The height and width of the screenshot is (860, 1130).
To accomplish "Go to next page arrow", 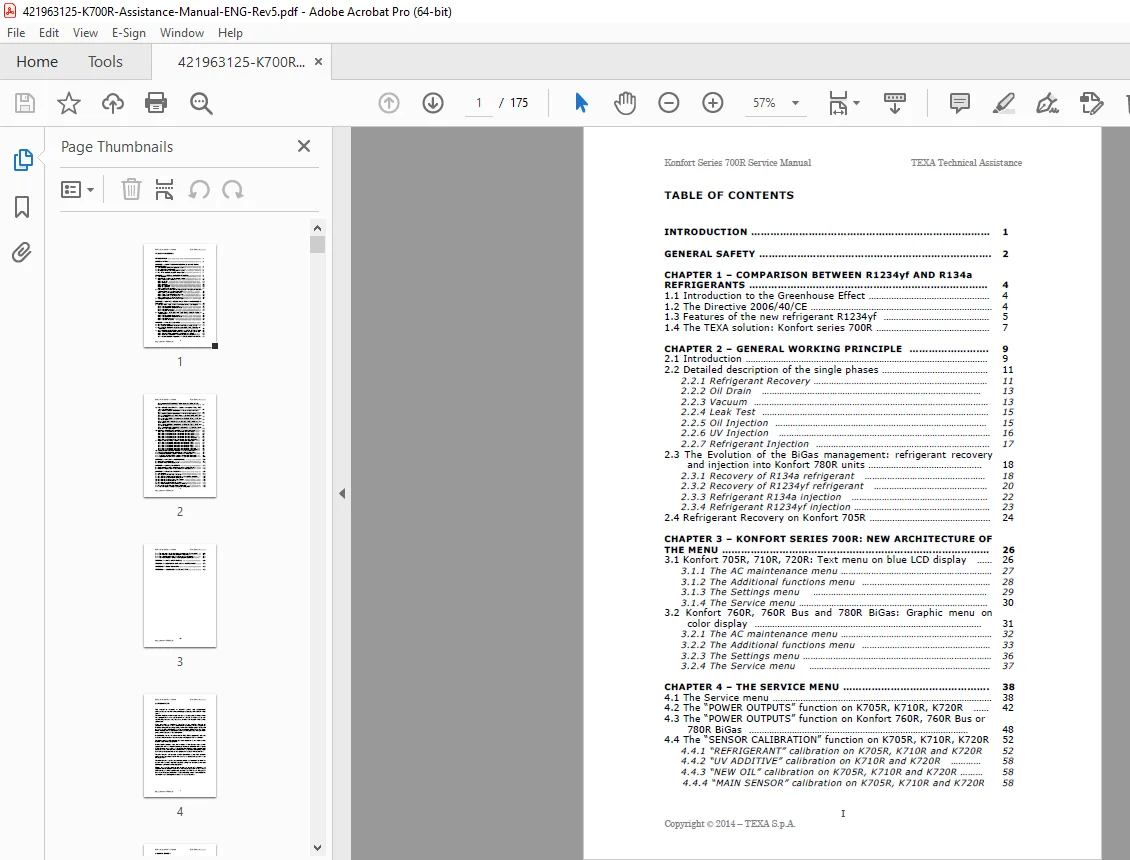I will coord(433,103).
